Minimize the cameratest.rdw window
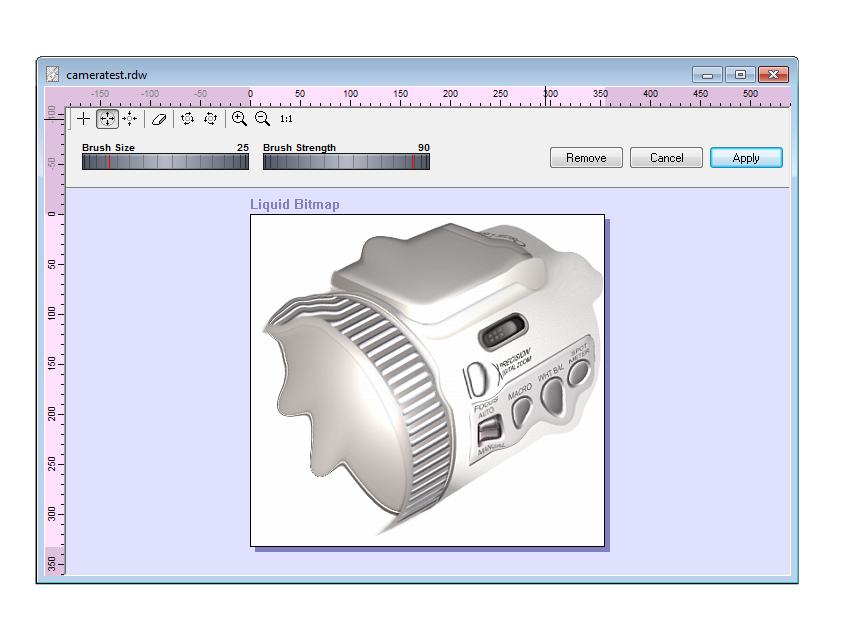 [x=708, y=75]
